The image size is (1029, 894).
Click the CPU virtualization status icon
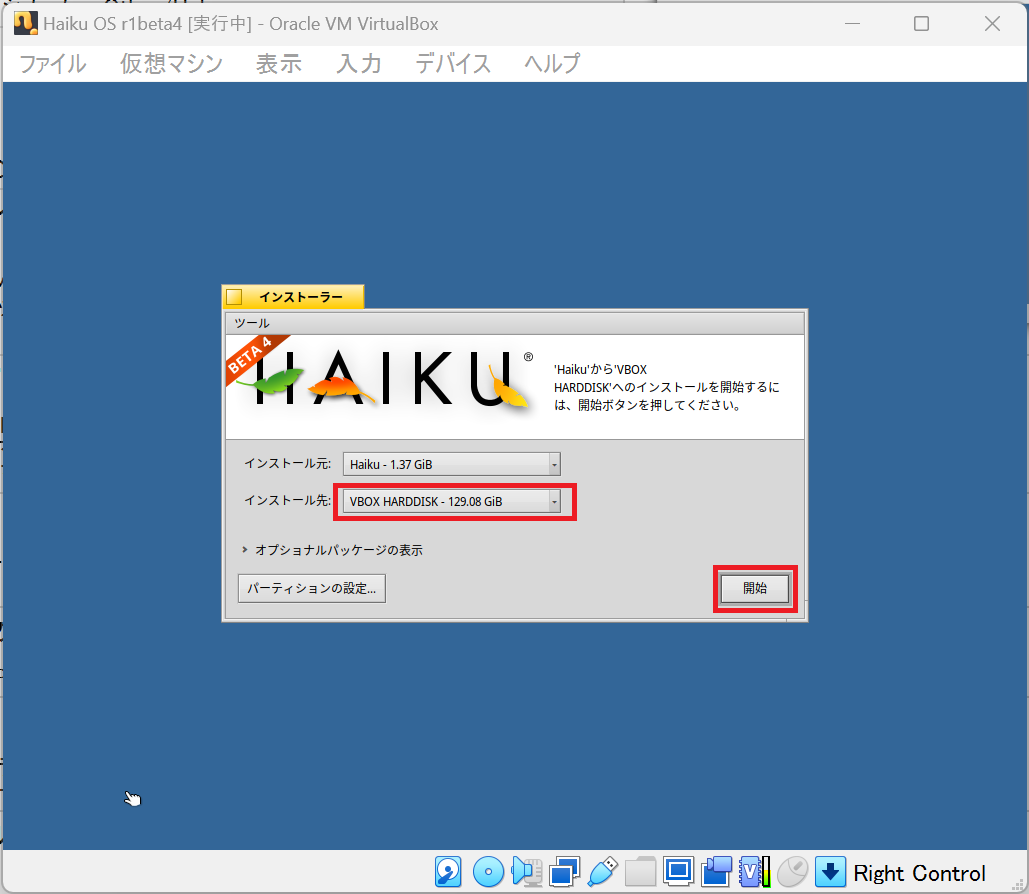pyautogui.click(x=755, y=872)
